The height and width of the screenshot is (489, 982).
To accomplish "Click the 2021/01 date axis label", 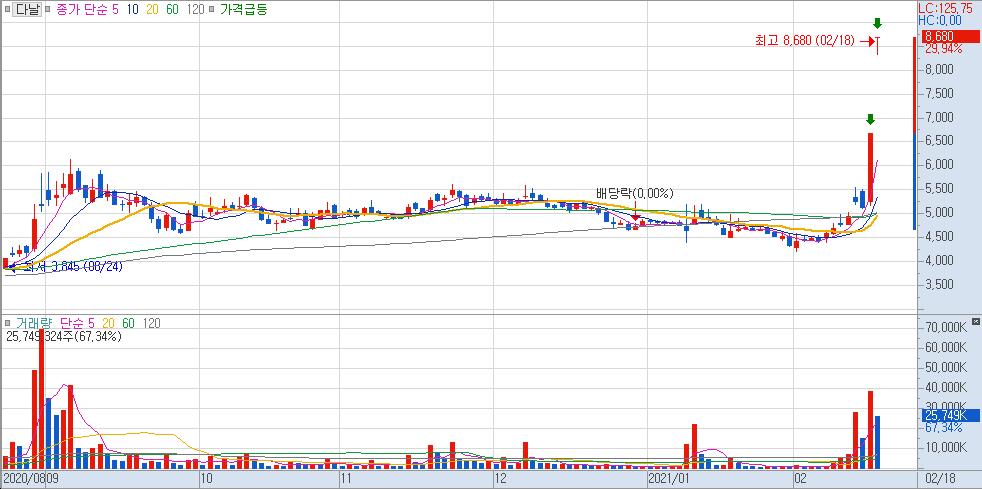I will tap(671, 479).
